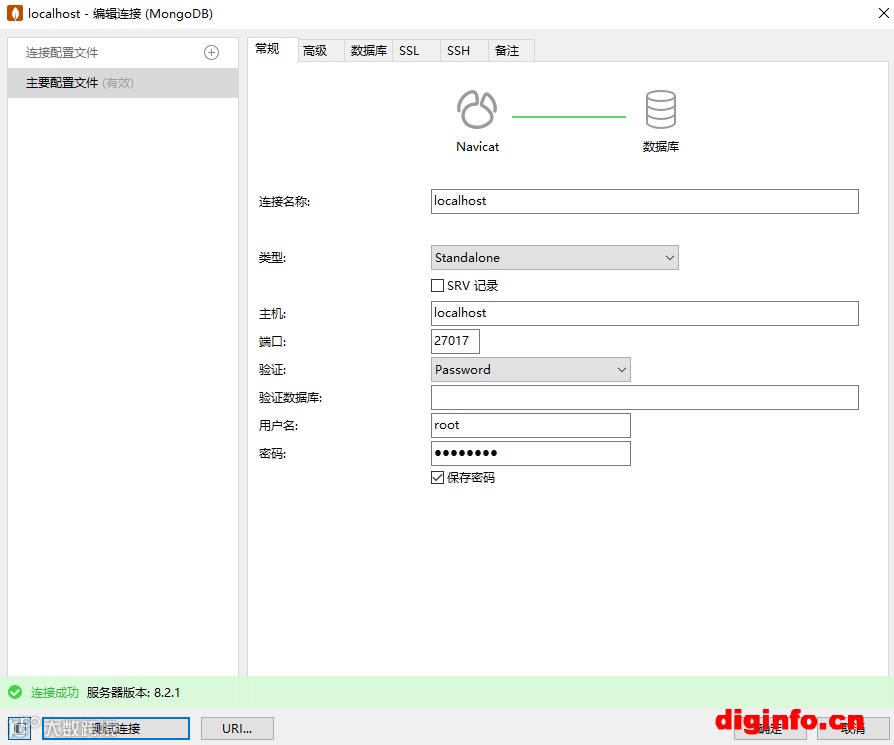The image size is (894, 745).
Task: Select 主要配置文件 in the profile list
Action: (123, 83)
